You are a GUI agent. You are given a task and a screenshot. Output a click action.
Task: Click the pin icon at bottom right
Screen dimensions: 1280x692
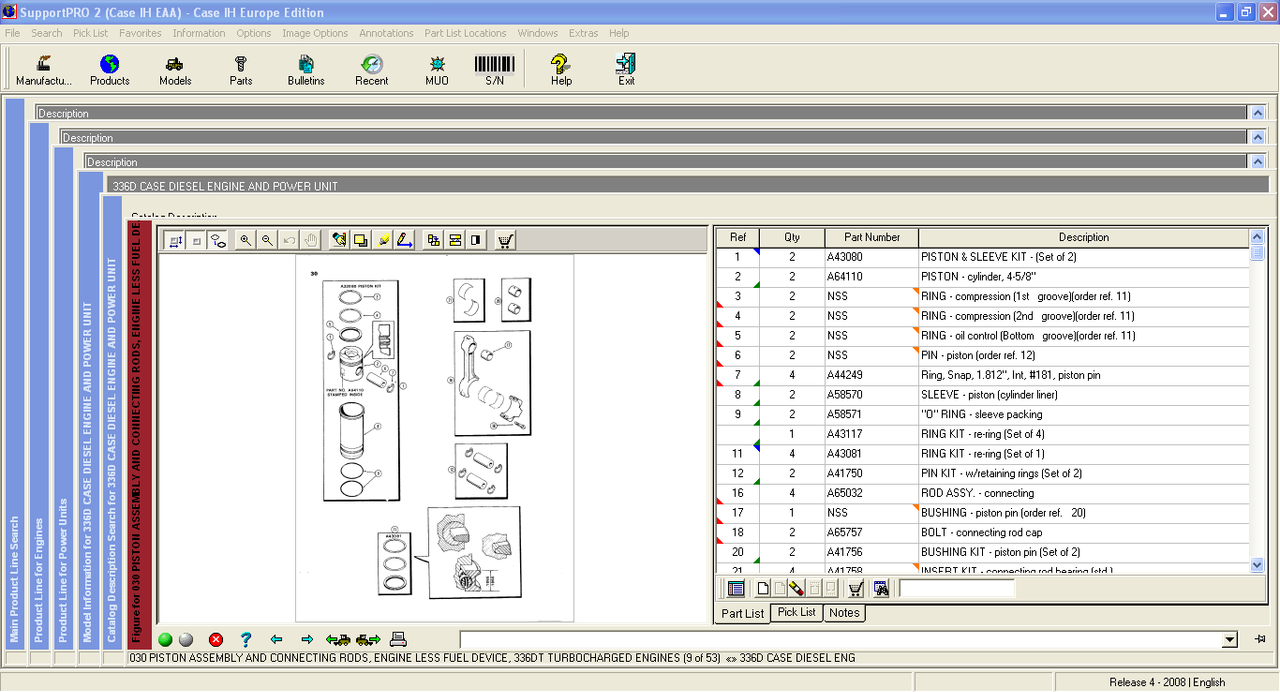(x=1260, y=640)
